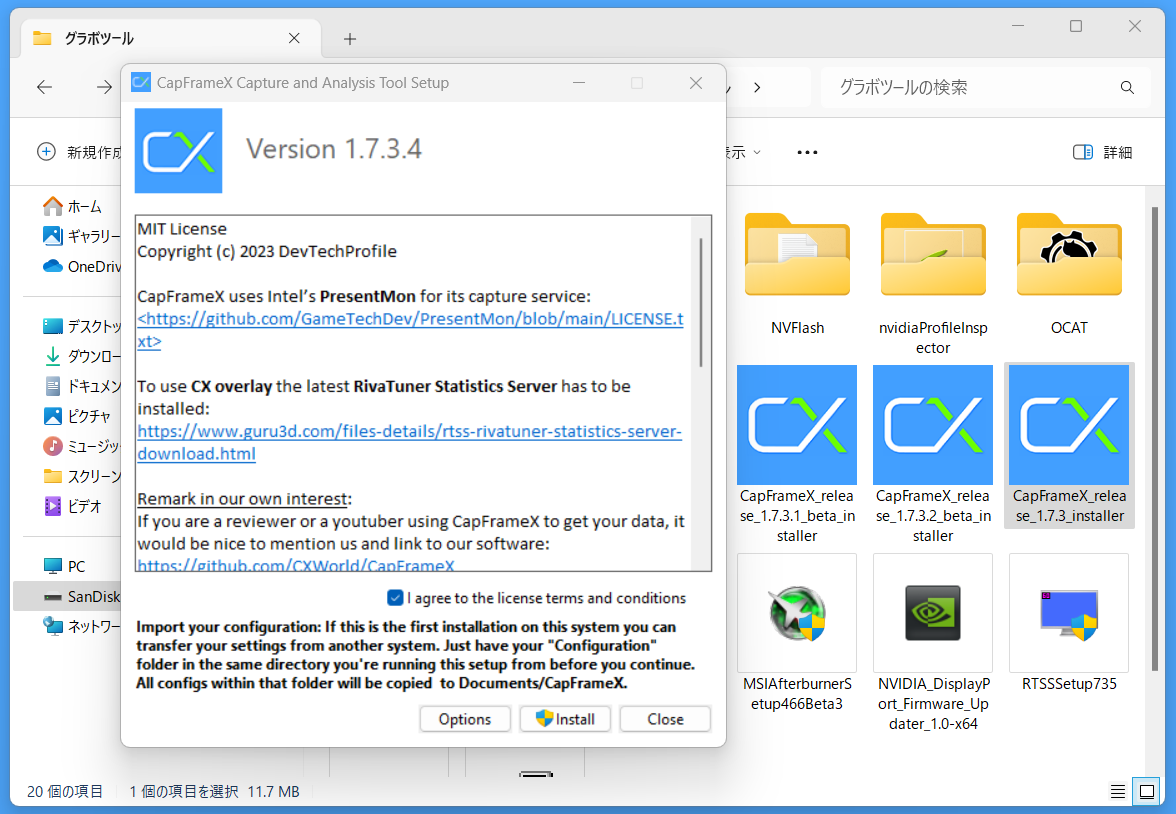Open ミュージック folder in sidebar
The width and height of the screenshot is (1176, 814).
(x=81, y=446)
